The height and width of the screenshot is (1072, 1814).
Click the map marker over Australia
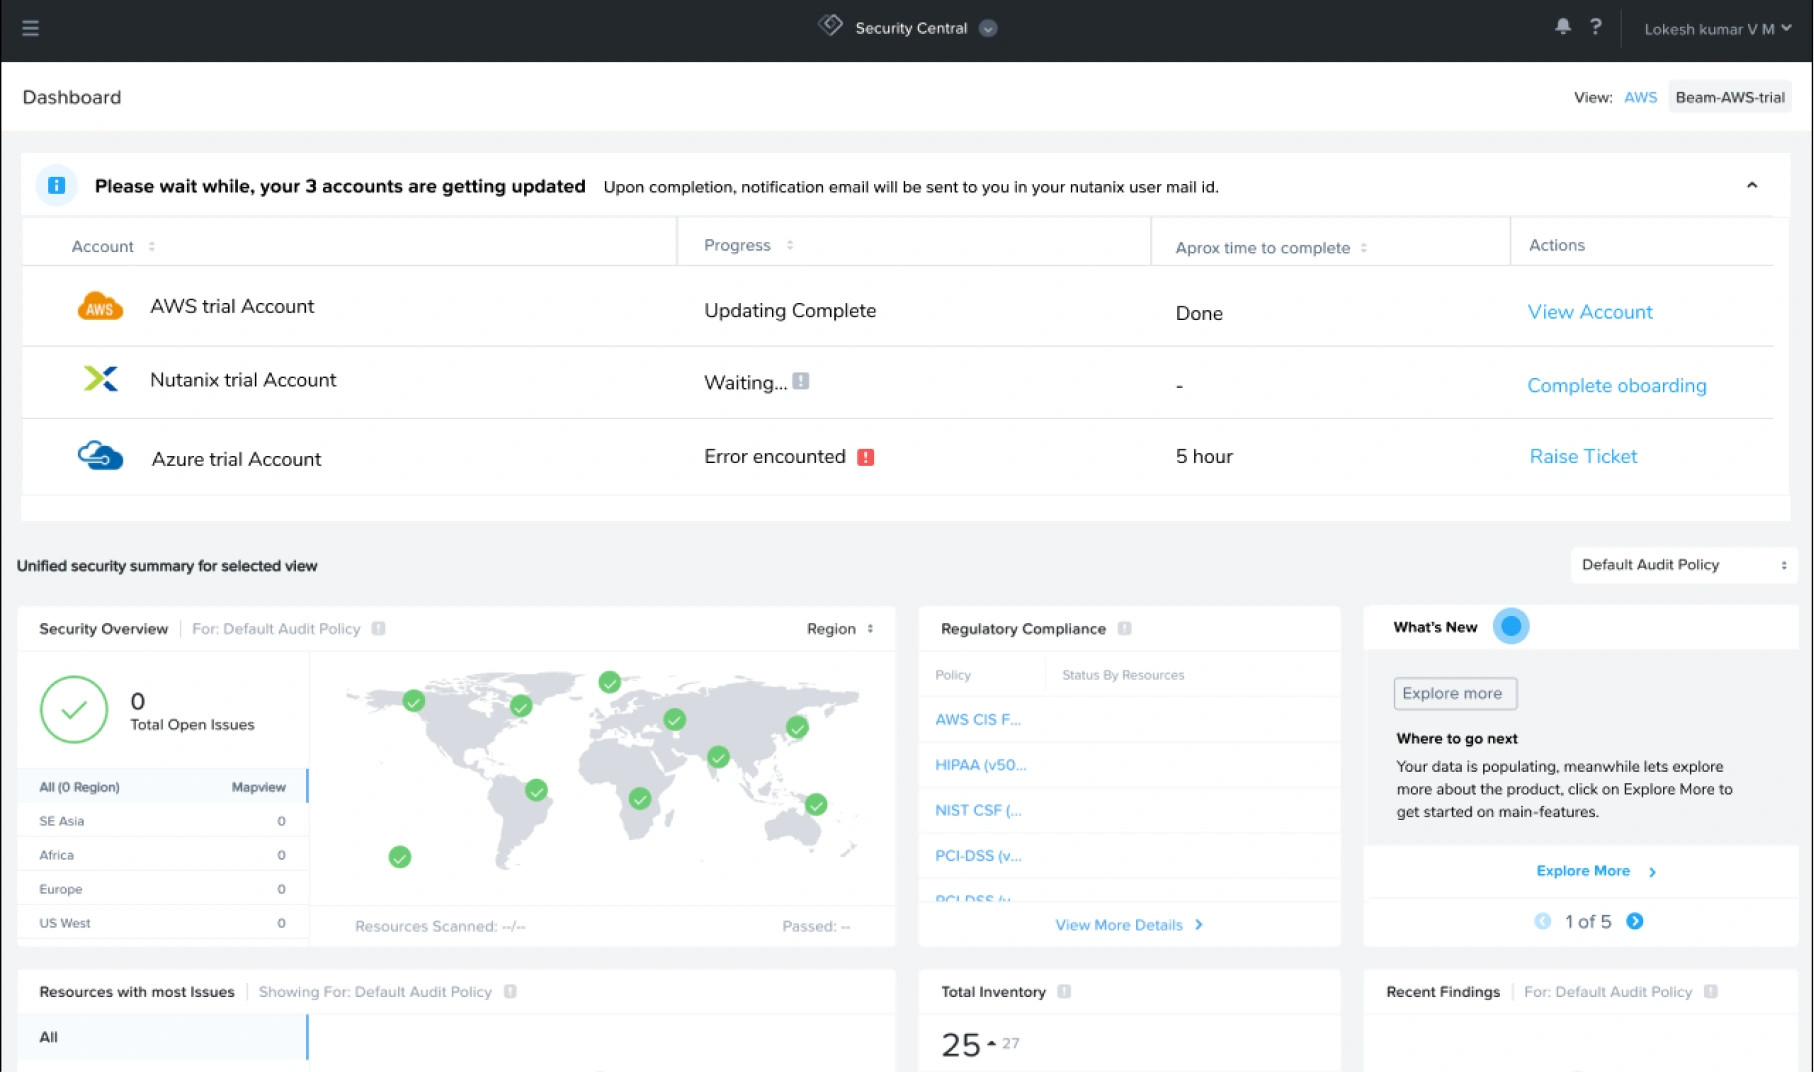click(817, 805)
